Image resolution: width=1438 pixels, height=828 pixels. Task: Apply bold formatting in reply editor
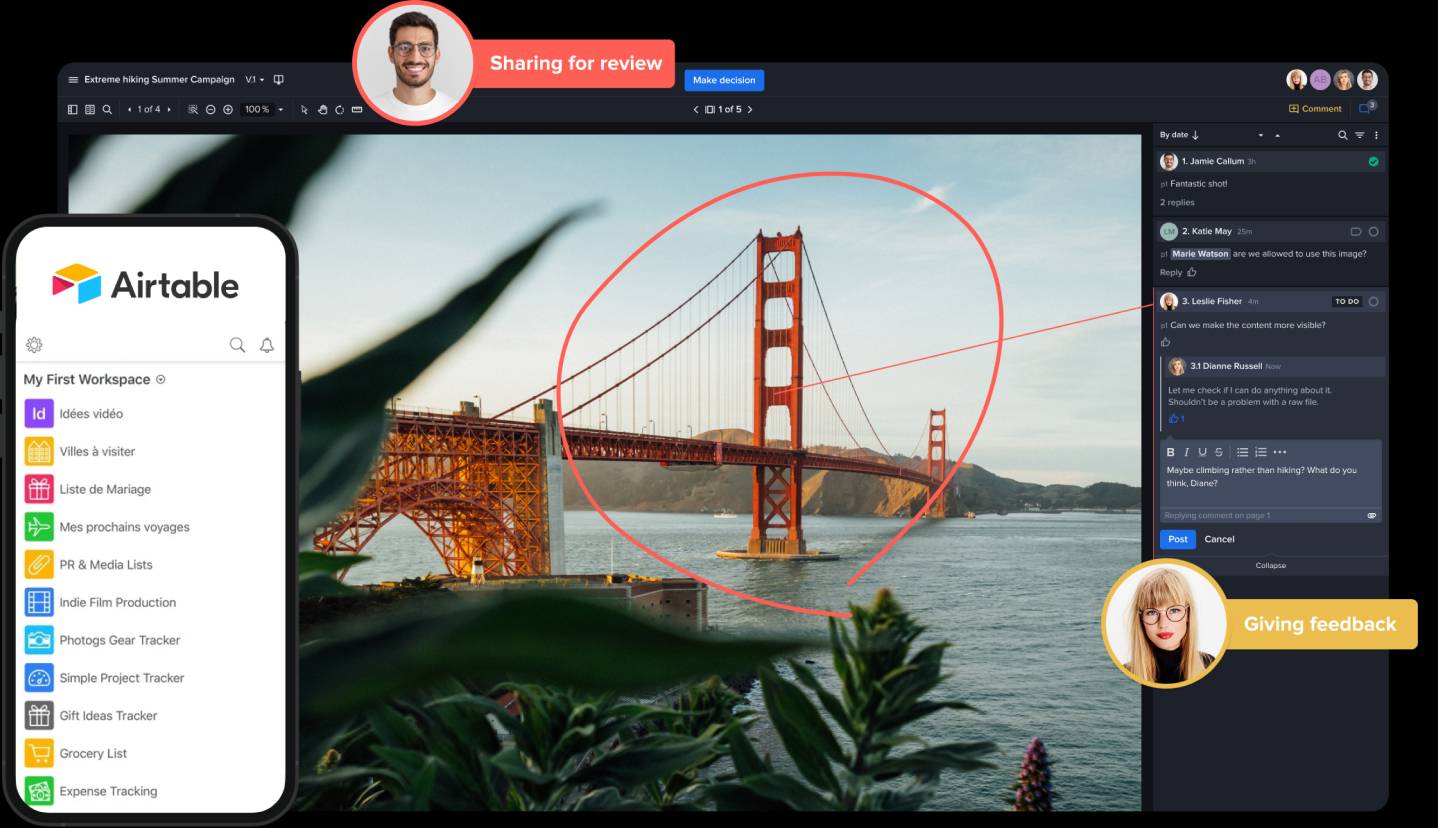[x=1171, y=452]
